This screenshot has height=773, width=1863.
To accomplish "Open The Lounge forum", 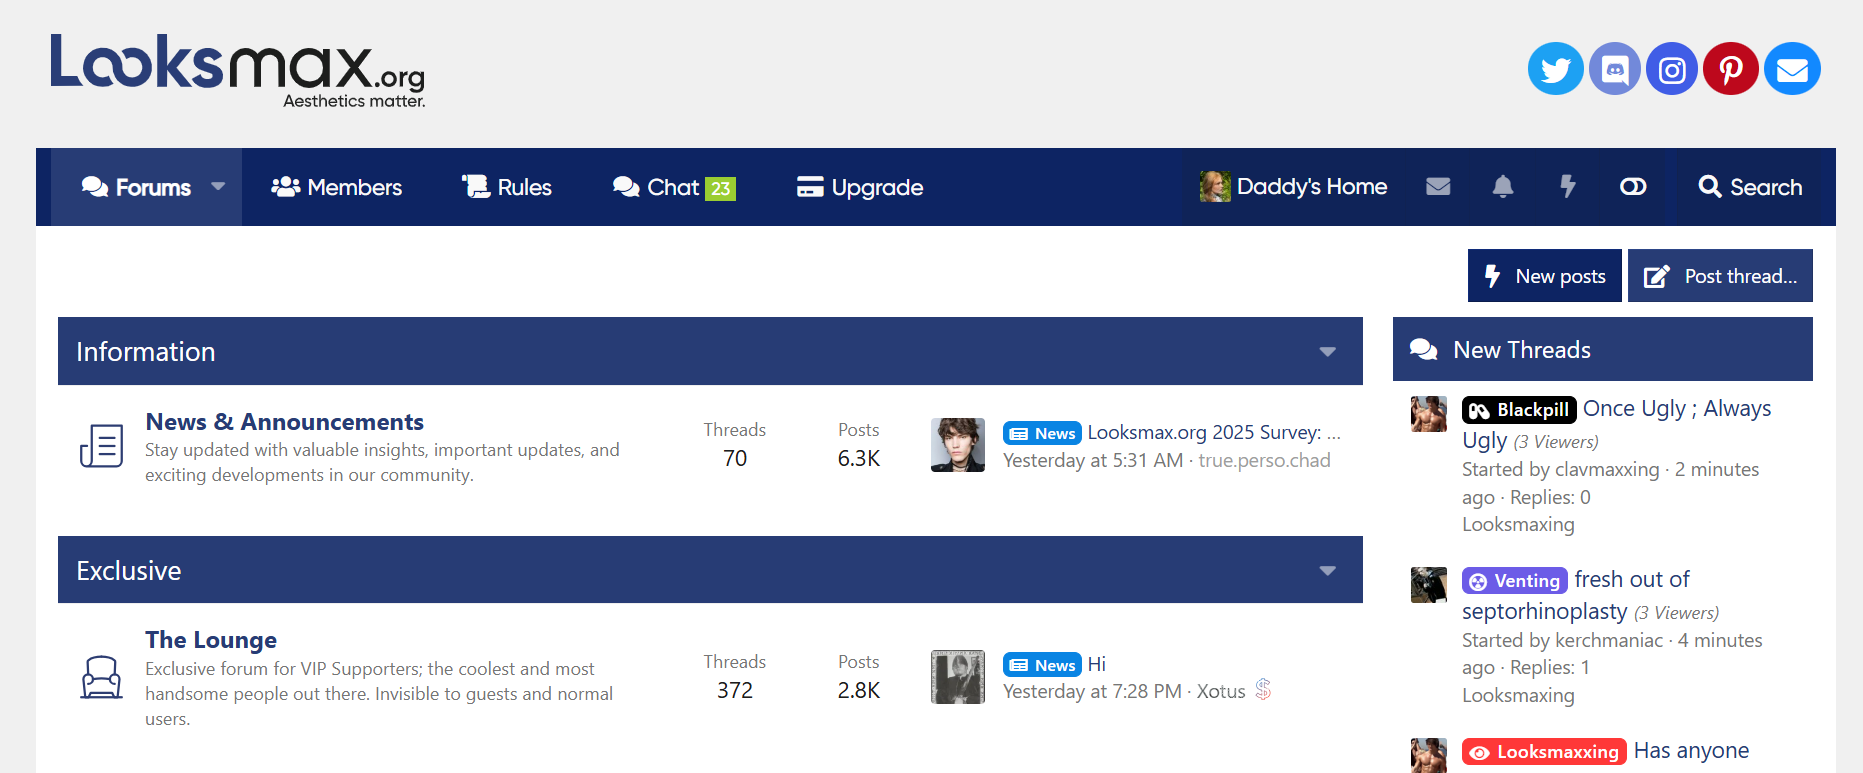I will [x=211, y=640].
